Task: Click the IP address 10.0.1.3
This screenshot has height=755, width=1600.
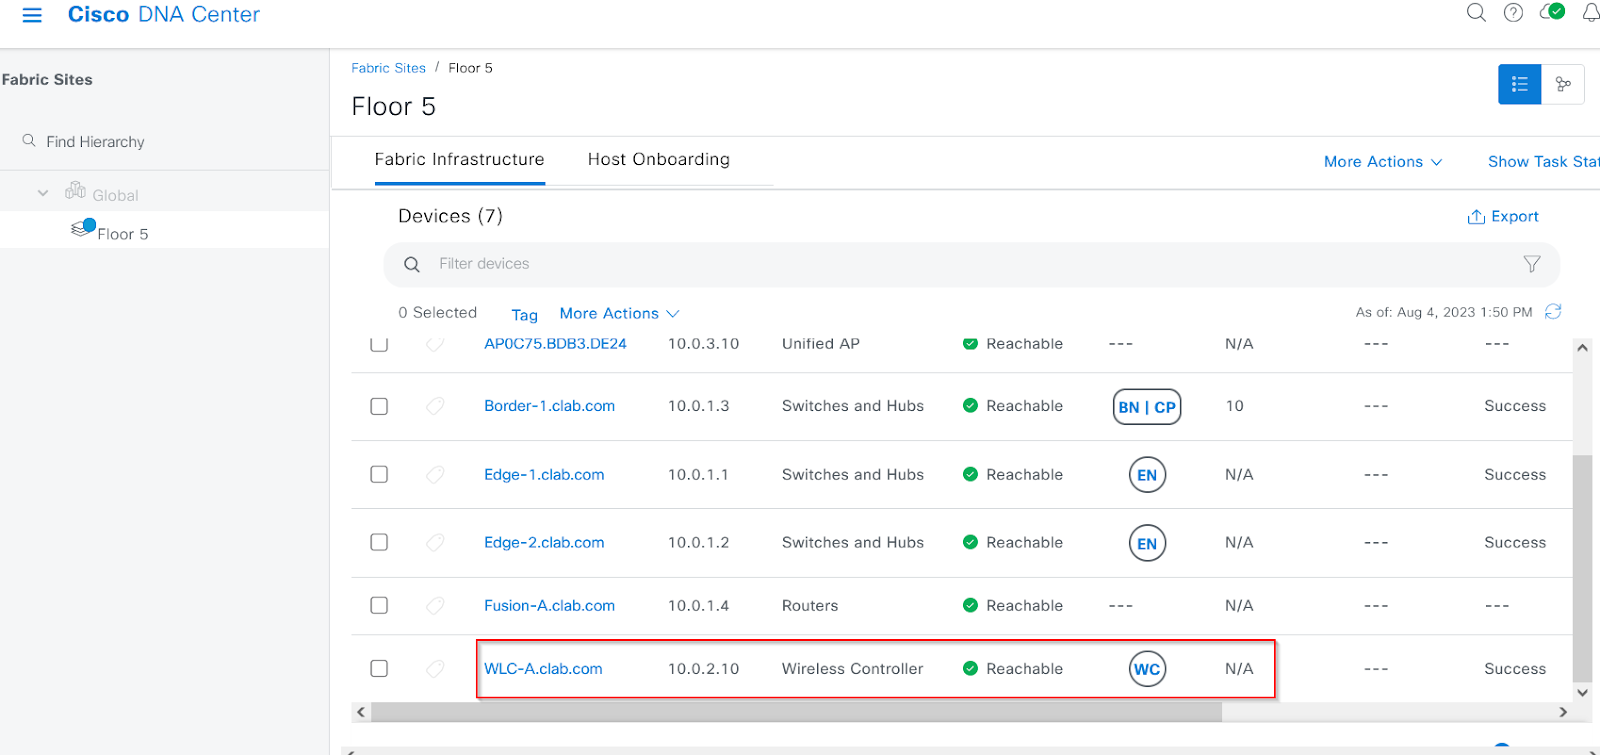Action: pyautogui.click(x=698, y=406)
